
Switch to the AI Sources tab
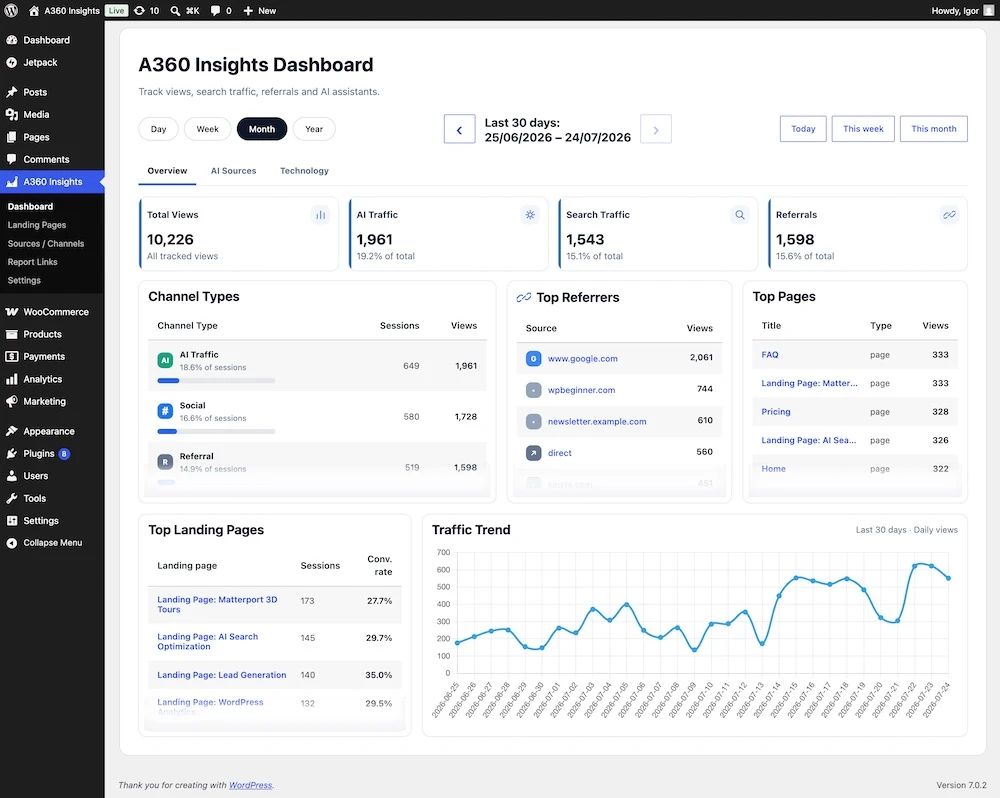[x=233, y=171]
